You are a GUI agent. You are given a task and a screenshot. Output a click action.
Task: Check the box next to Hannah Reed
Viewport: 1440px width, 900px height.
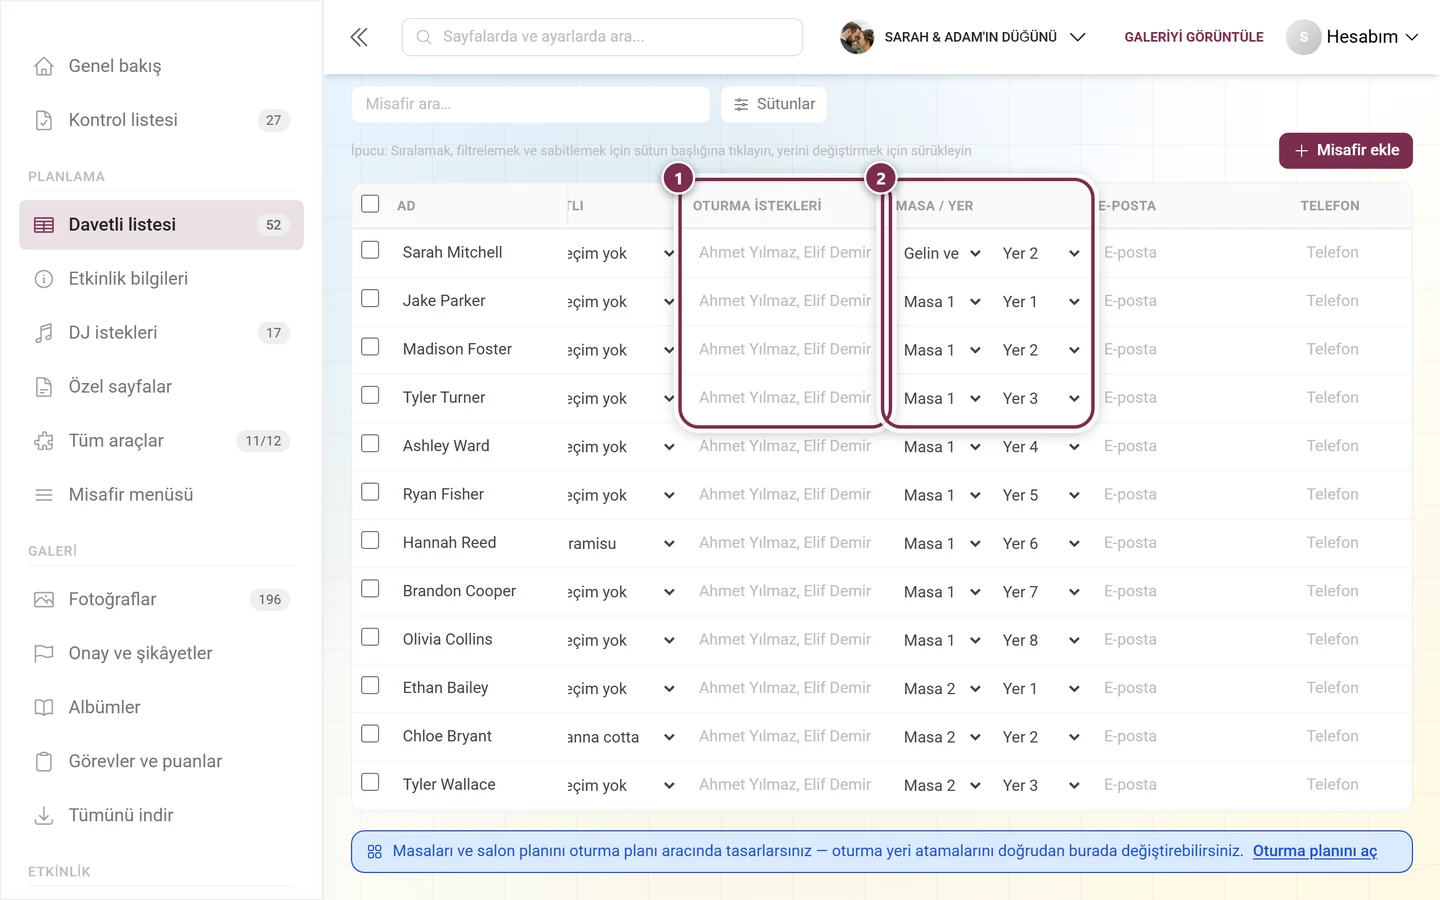pyautogui.click(x=370, y=540)
